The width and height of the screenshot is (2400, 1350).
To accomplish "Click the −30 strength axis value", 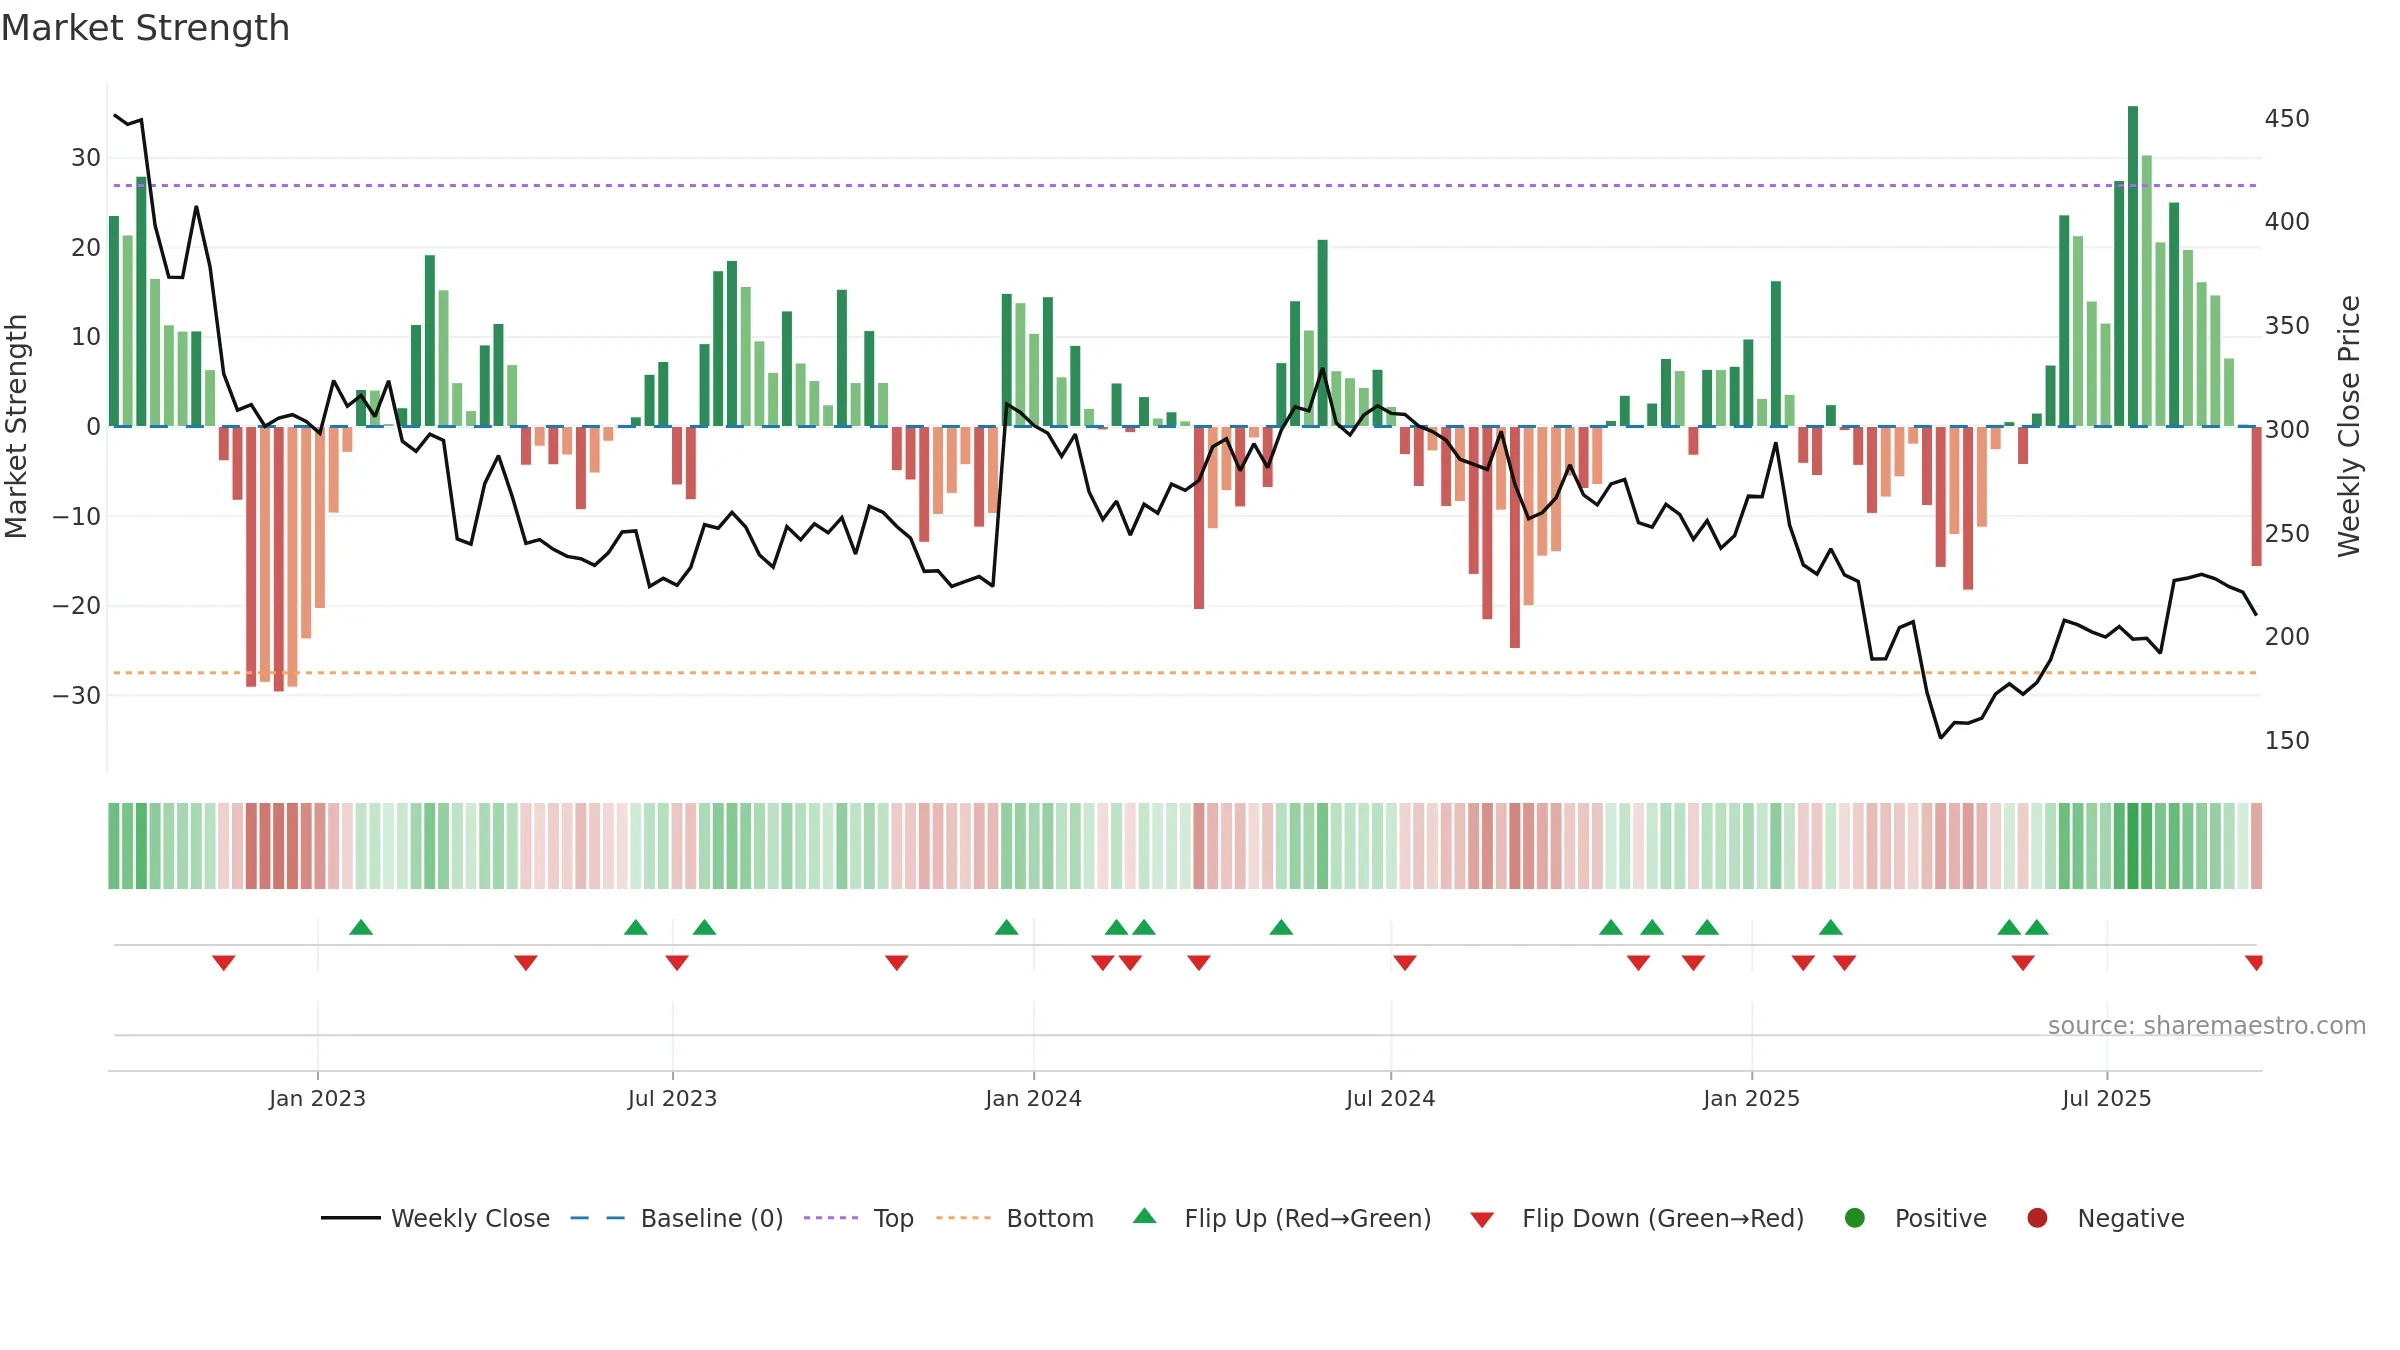I will coord(77,695).
